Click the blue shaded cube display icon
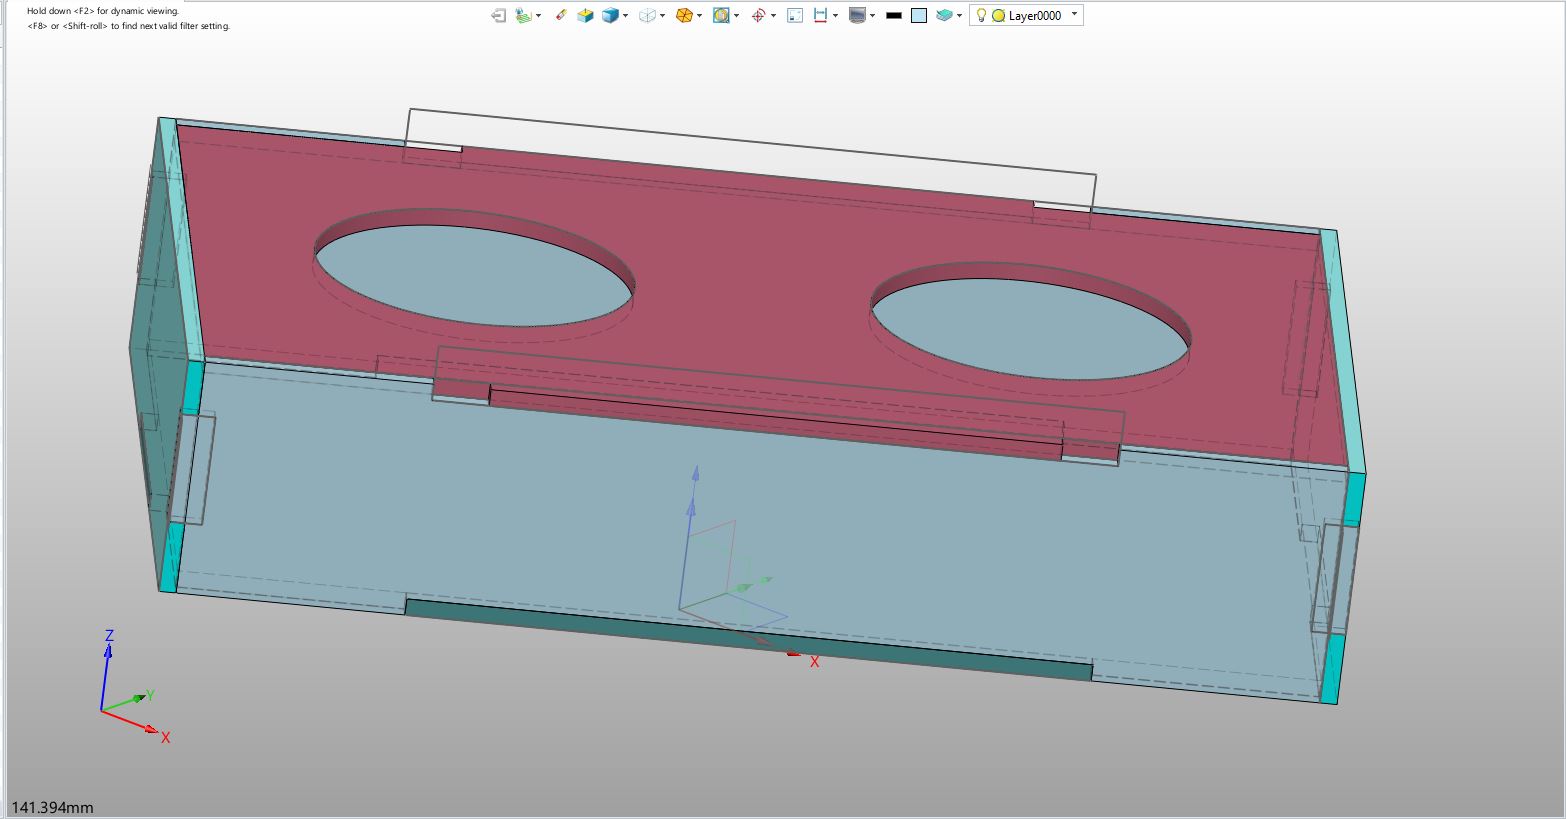This screenshot has height=819, width=1566. [x=609, y=15]
